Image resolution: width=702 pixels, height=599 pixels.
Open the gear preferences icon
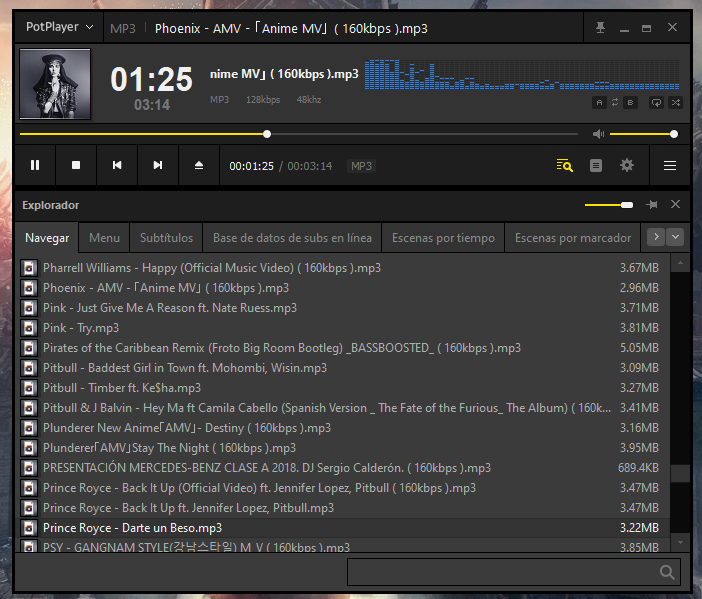coord(627,165)
